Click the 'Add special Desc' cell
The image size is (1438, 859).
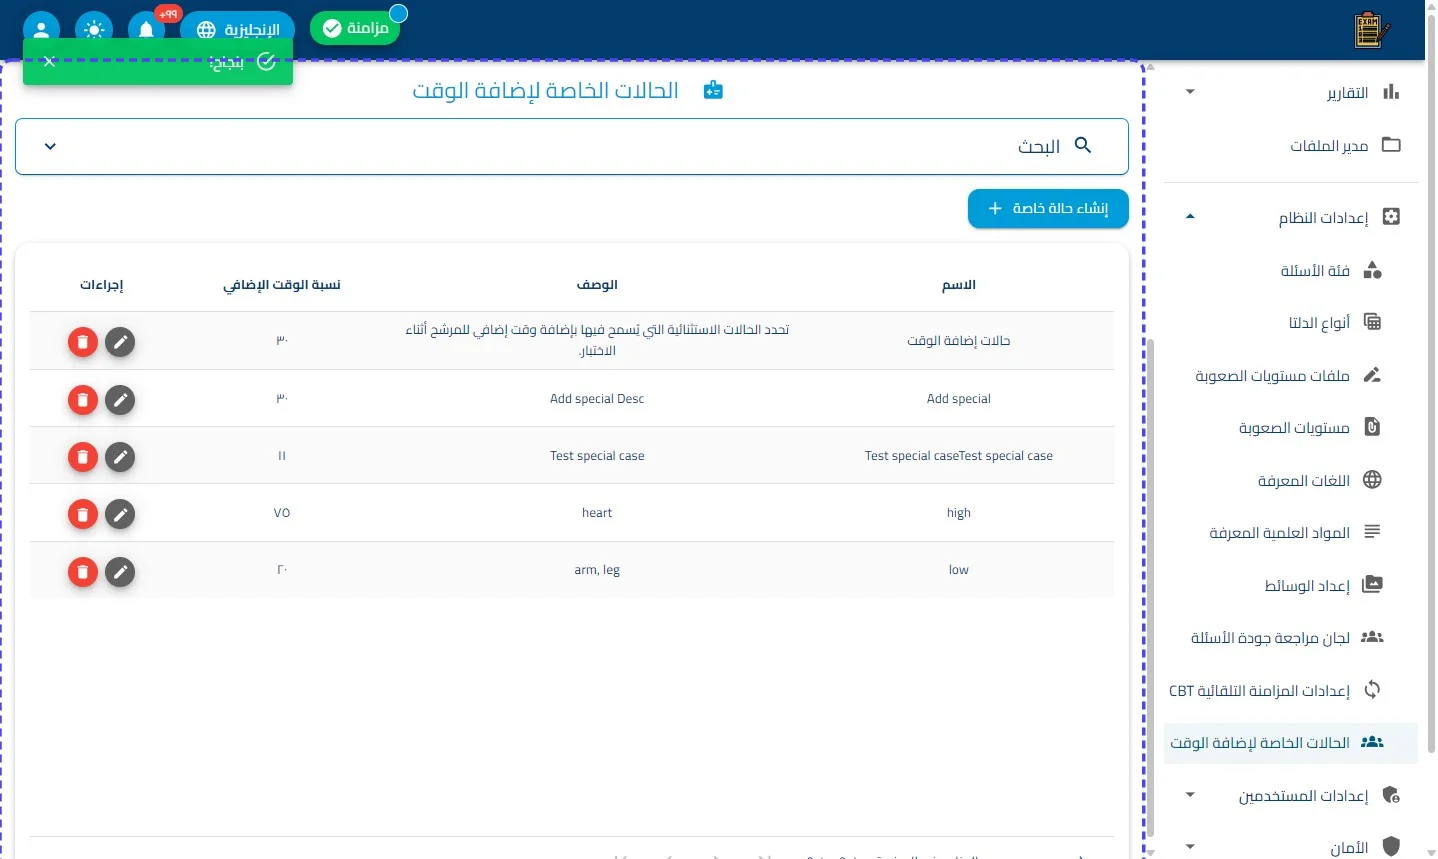click(x=597, y=399)
